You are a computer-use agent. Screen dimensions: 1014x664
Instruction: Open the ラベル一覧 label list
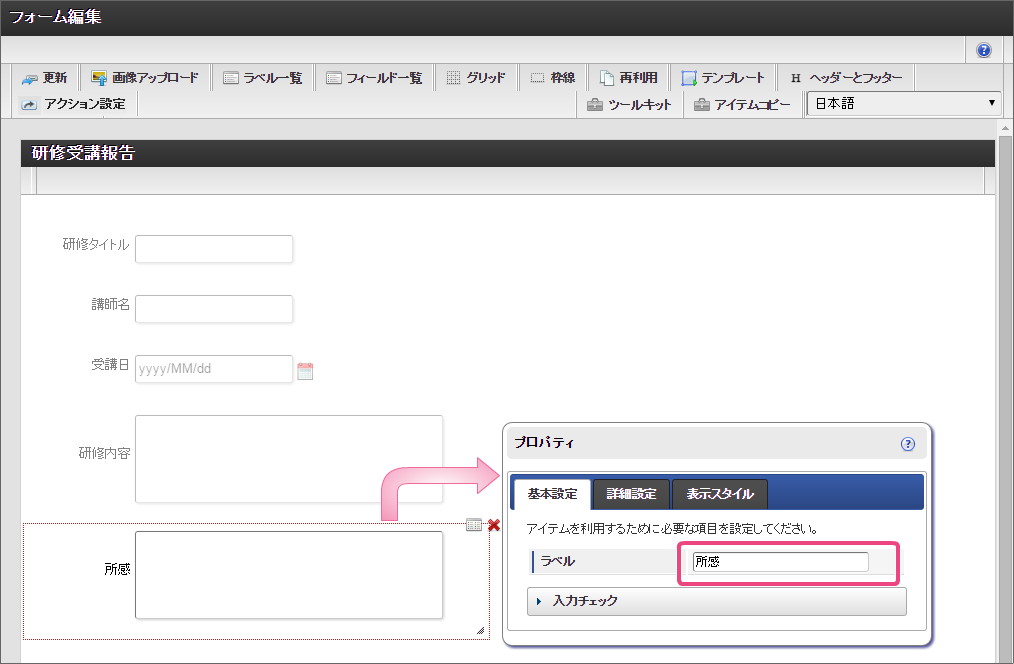262,78
